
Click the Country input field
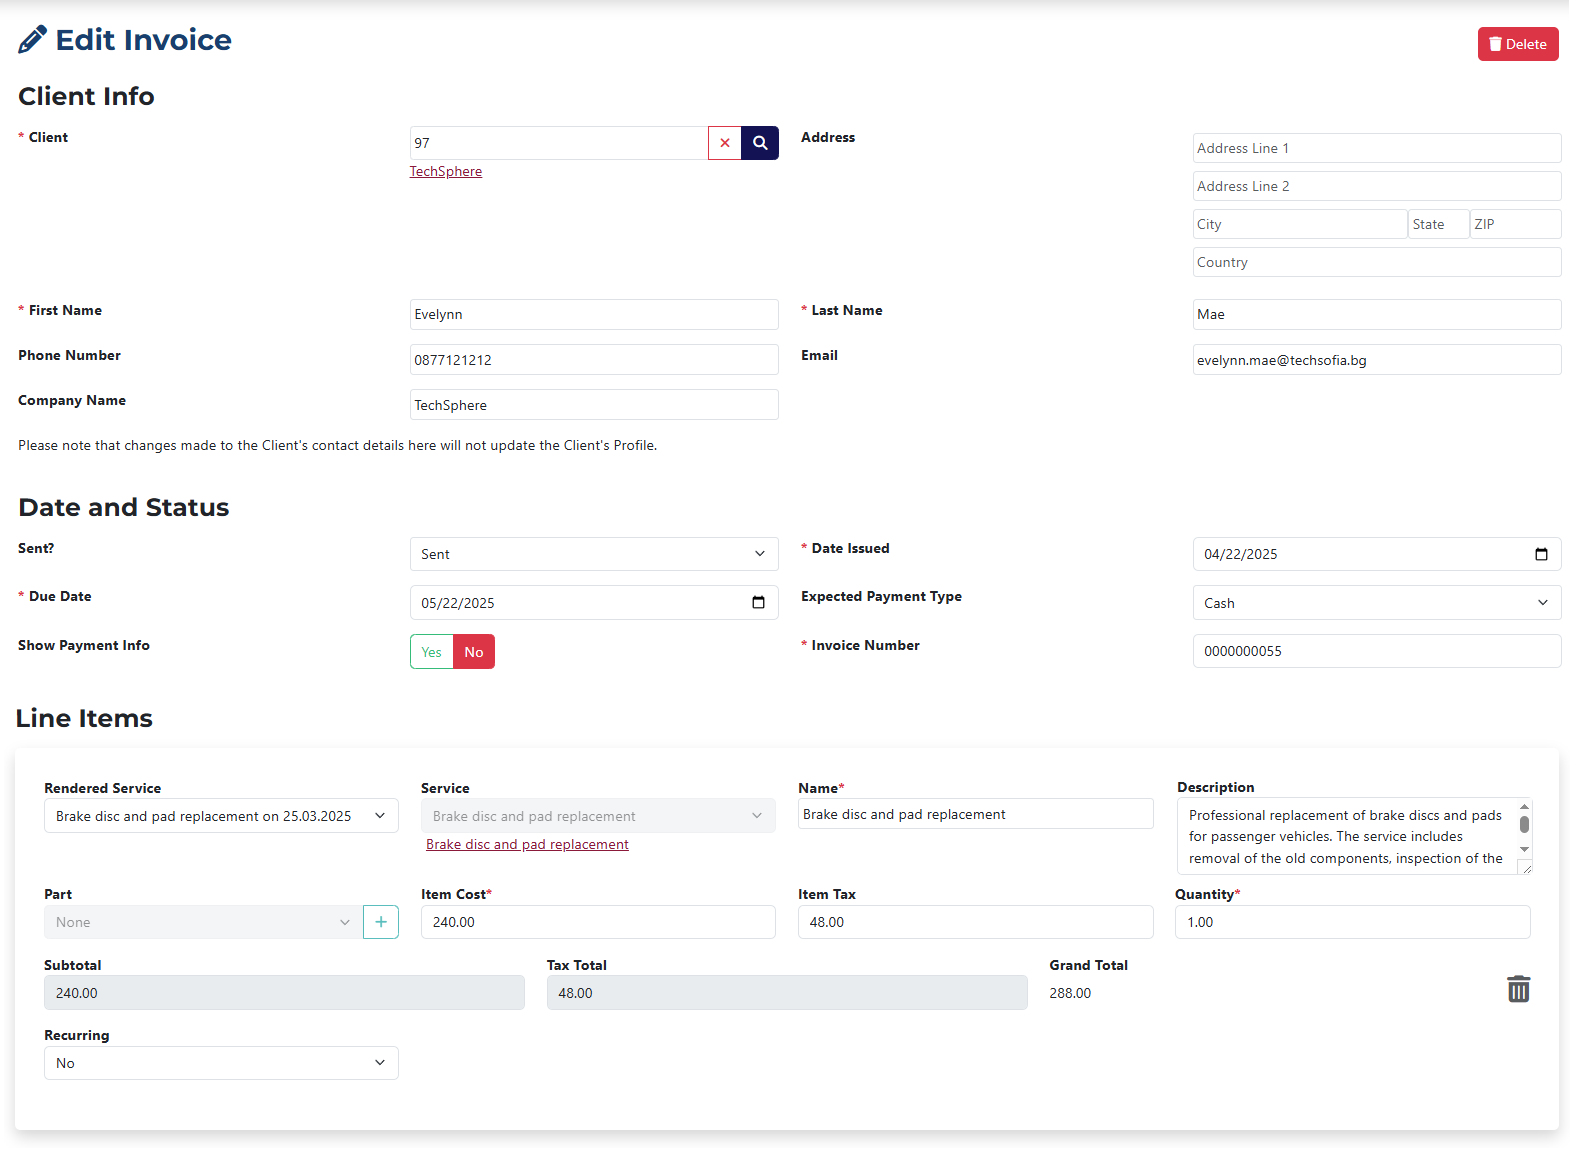pyautogui.click(x=1377, y=262)
